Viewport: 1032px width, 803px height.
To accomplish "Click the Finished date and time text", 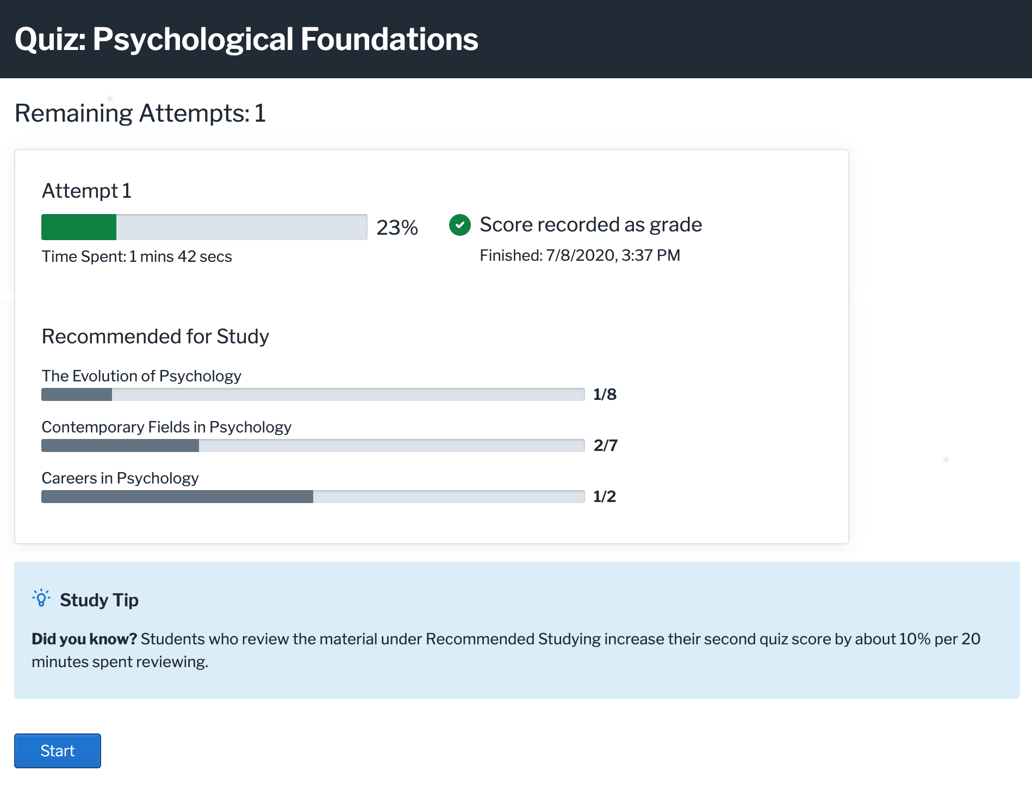I will click(579, 256).
